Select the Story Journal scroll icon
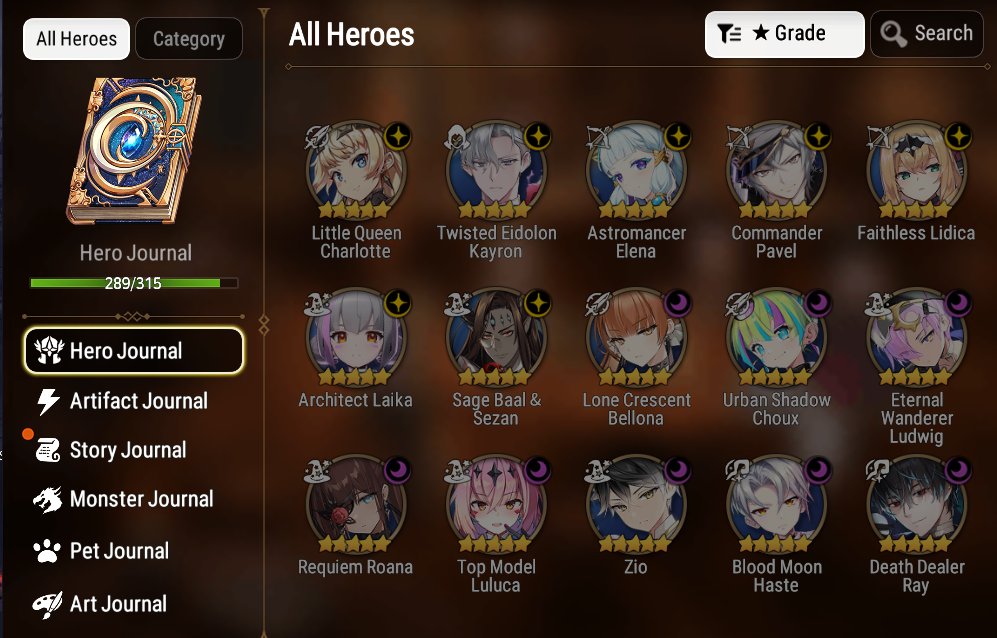 [x=48, y=450]
